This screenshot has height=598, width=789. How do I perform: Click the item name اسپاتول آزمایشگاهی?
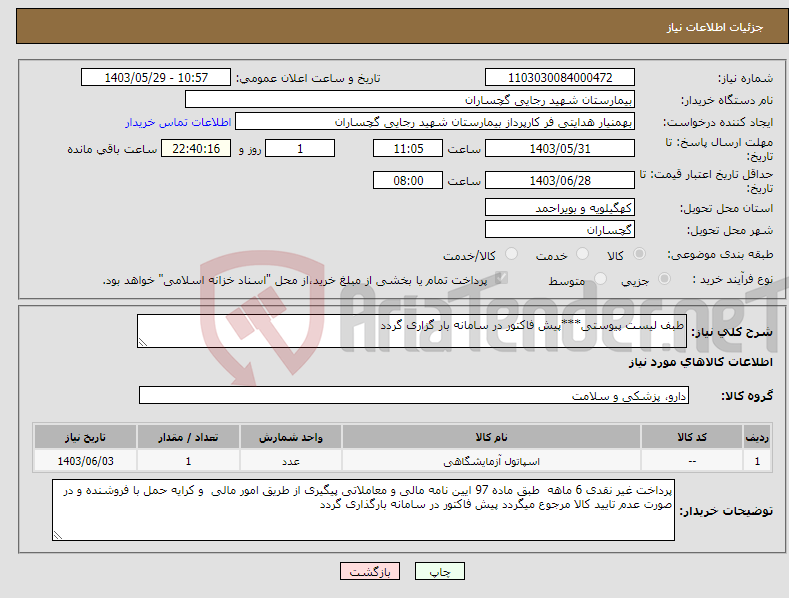pyautogui.click(x=491, y=461)
